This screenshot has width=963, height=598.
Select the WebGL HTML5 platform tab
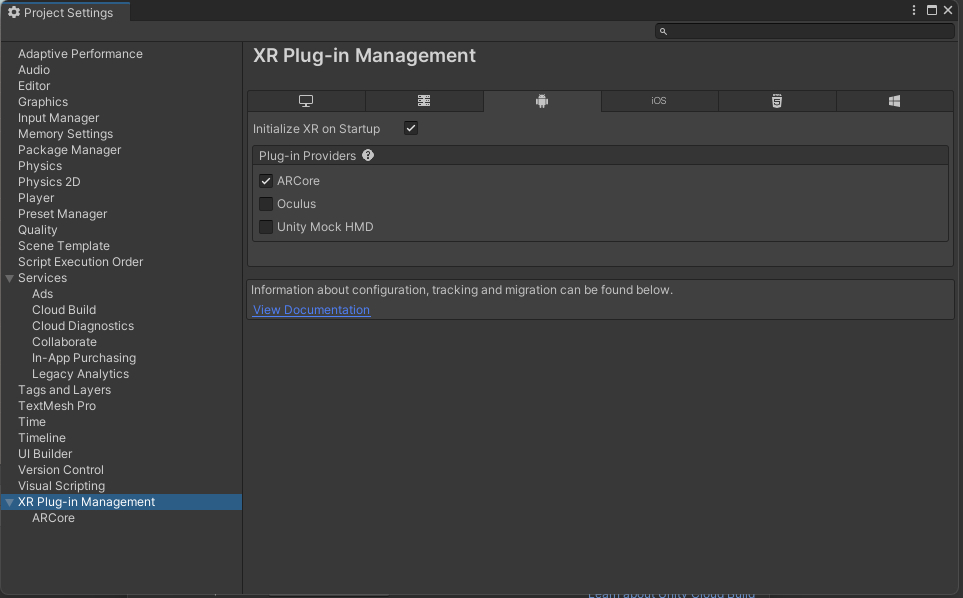point(777,101)
